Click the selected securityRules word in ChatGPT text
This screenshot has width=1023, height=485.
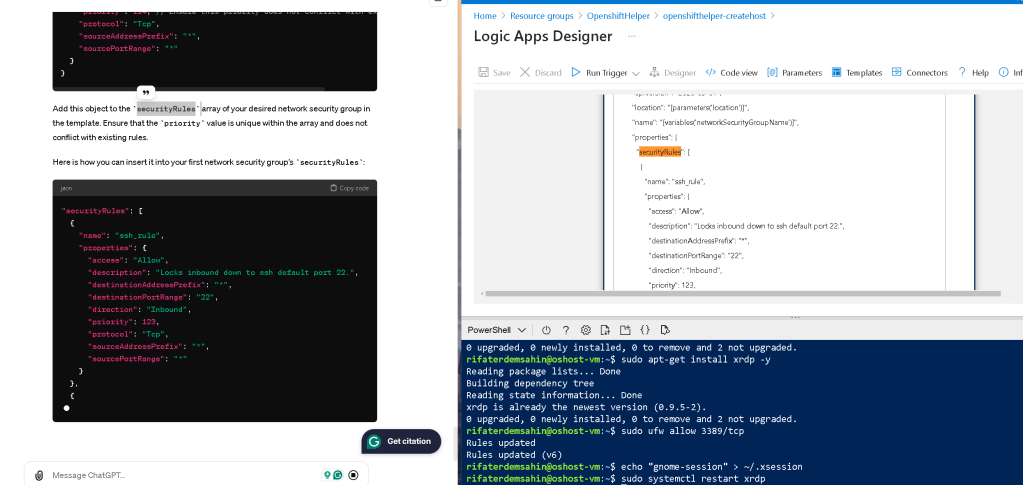coord(166,108)
